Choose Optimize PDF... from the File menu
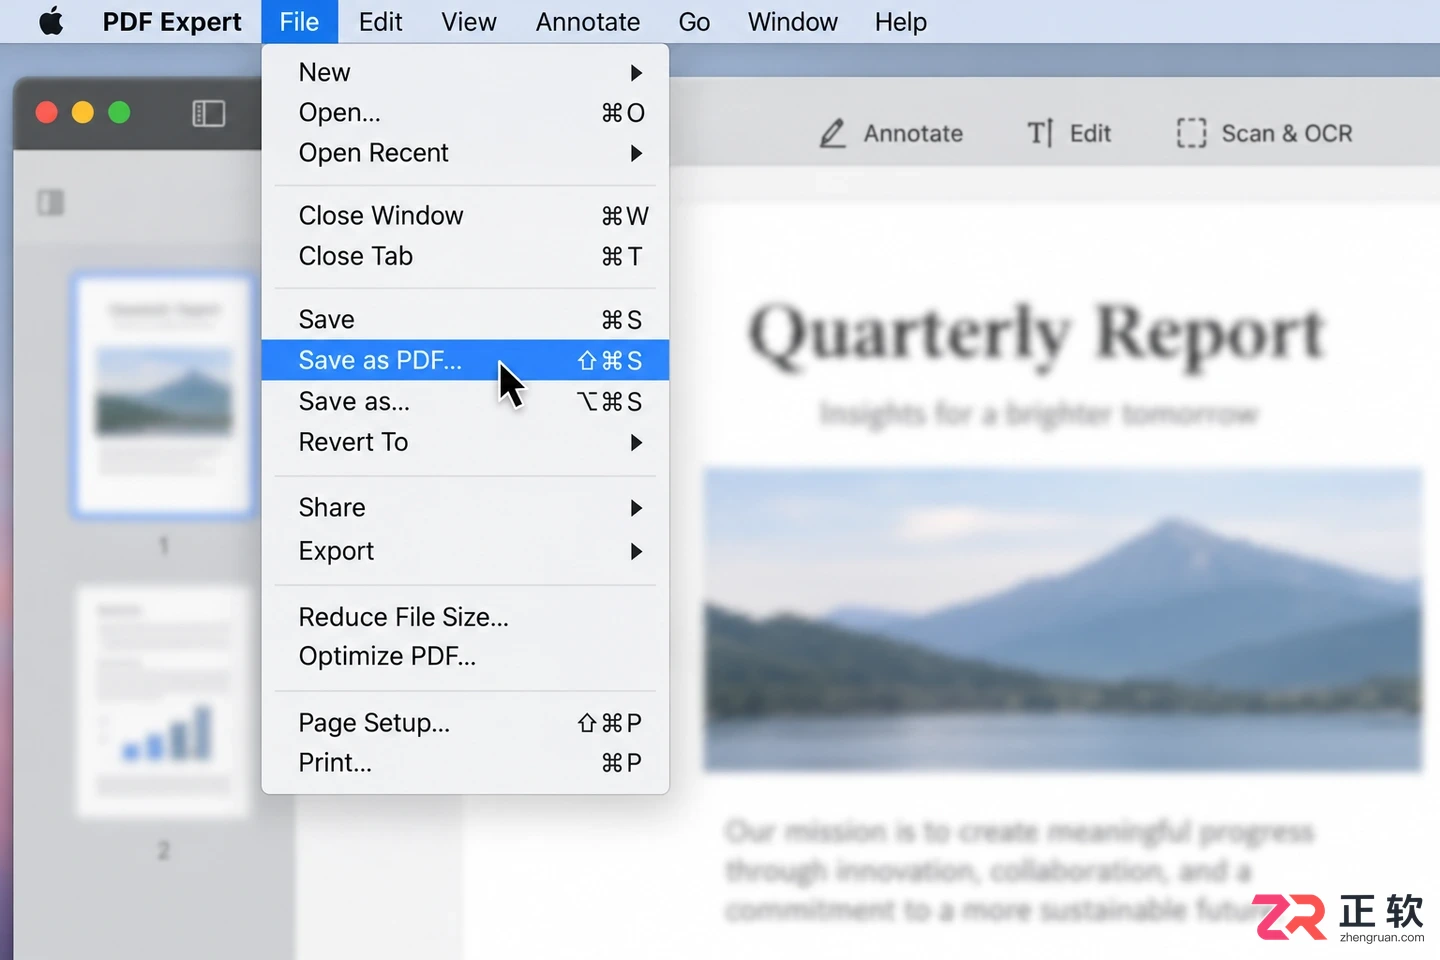Screen dimensions: 1440x960 [x=465, y=656]
